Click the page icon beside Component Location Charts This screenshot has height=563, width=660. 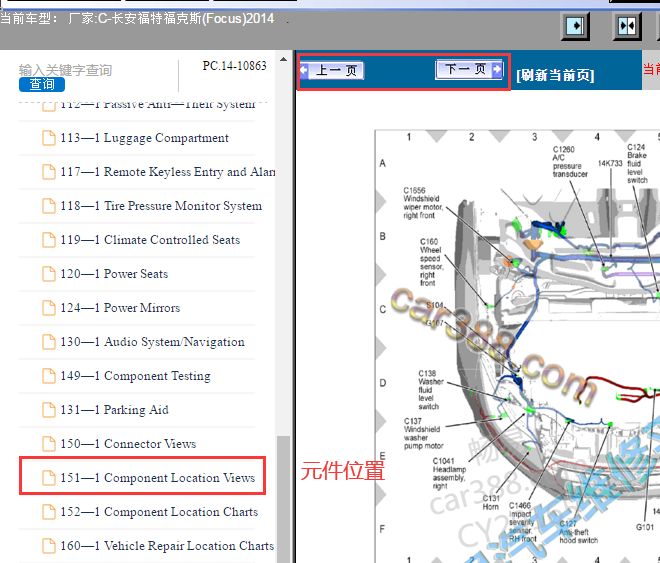[49, 512]
